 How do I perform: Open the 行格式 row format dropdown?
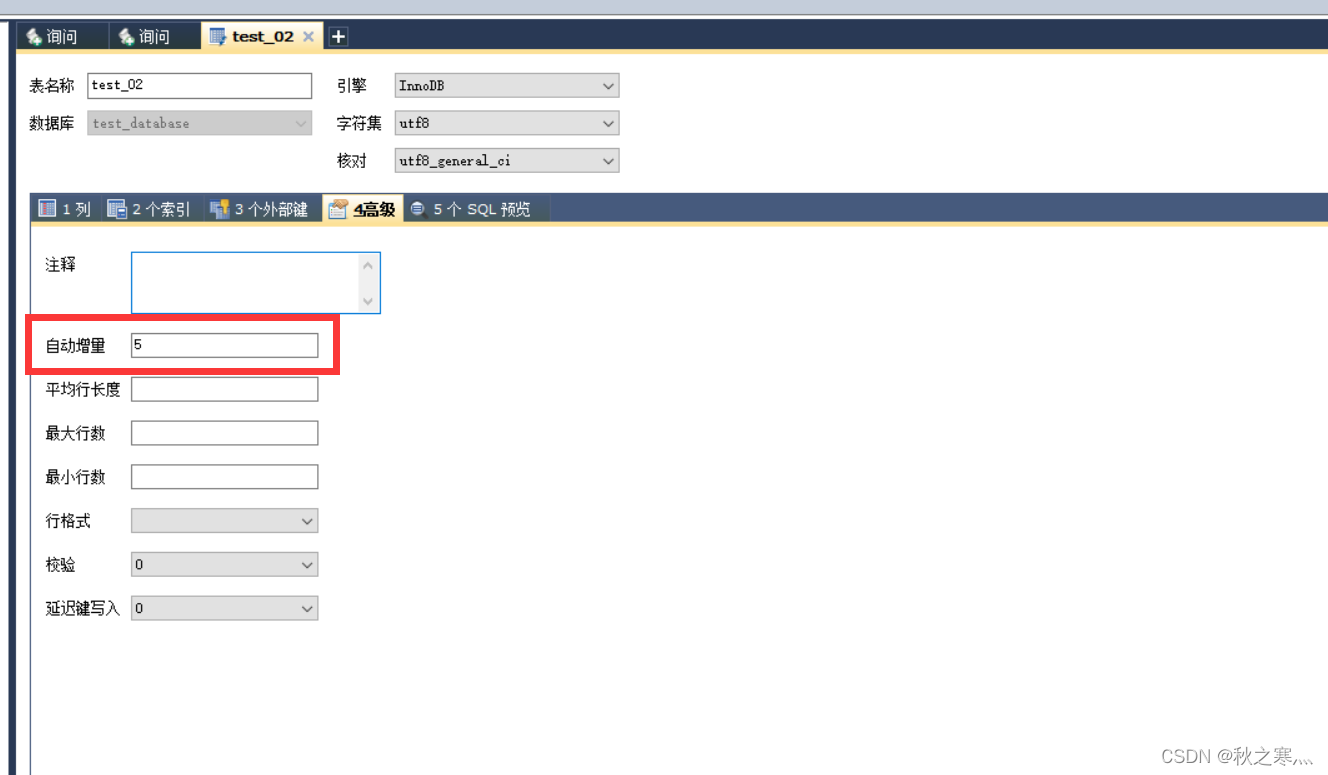(x=225, y=521)
